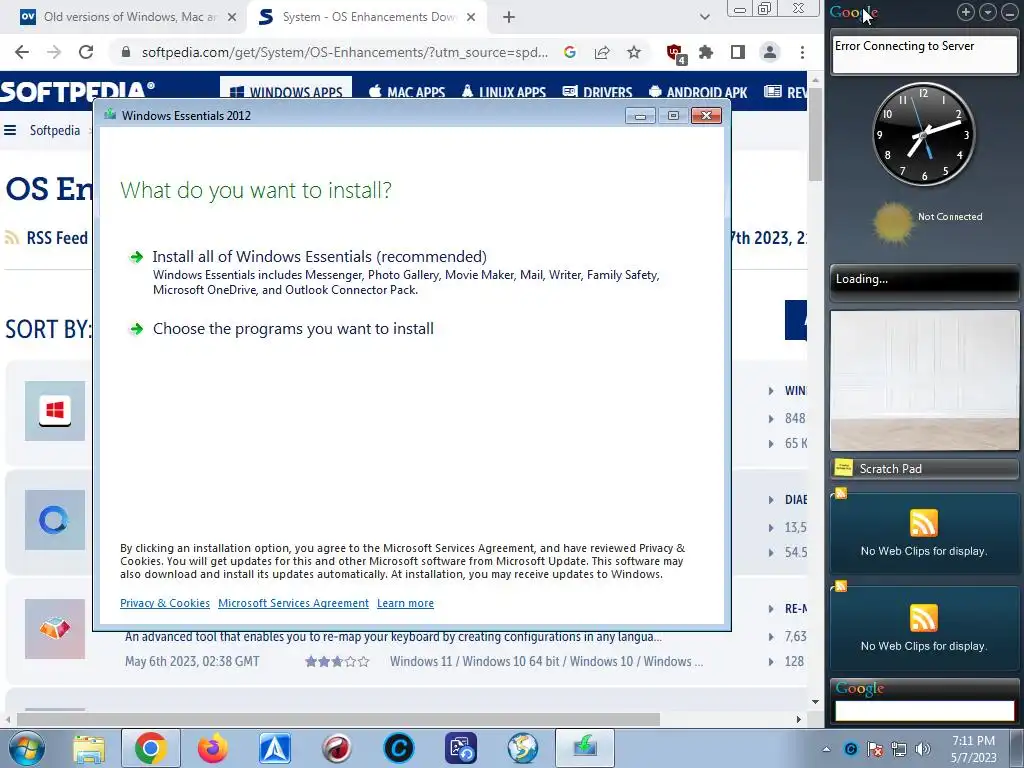Click the add gadget plus icon in sidebar
This screenshot has width=1024, height=768.
(966, 12)
